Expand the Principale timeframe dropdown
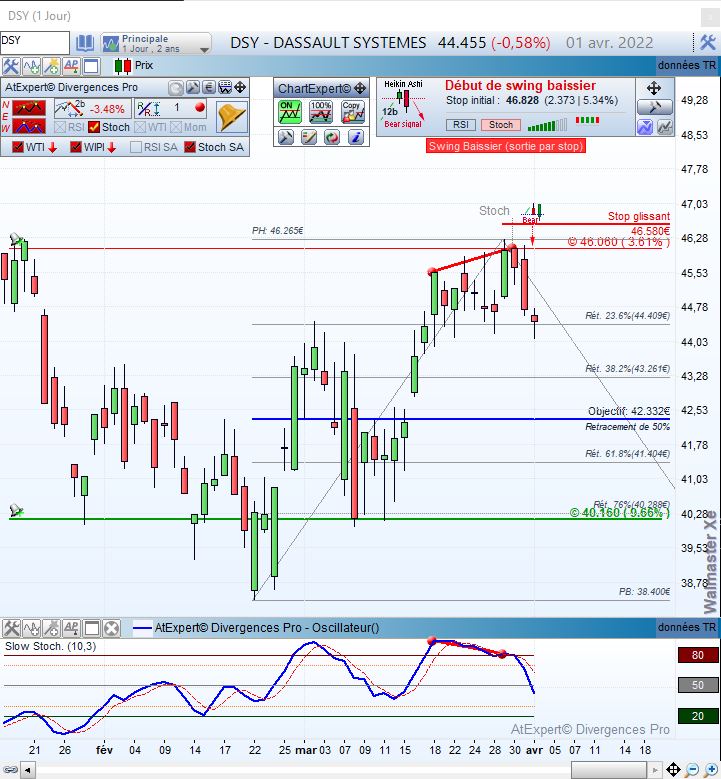The height and width of the screenshot is (779, 721). pyautogui.click(x=204, y=50)
